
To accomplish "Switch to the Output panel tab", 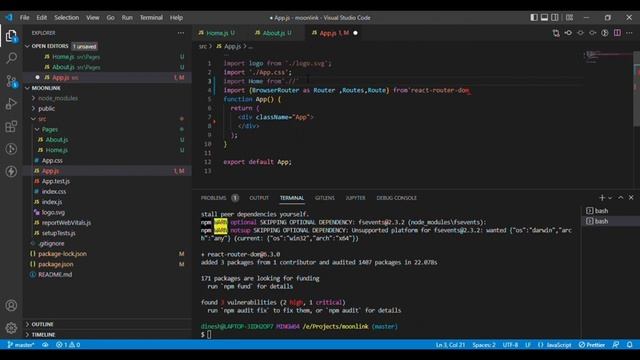I will pyautogui.click(x=259, y=198).
